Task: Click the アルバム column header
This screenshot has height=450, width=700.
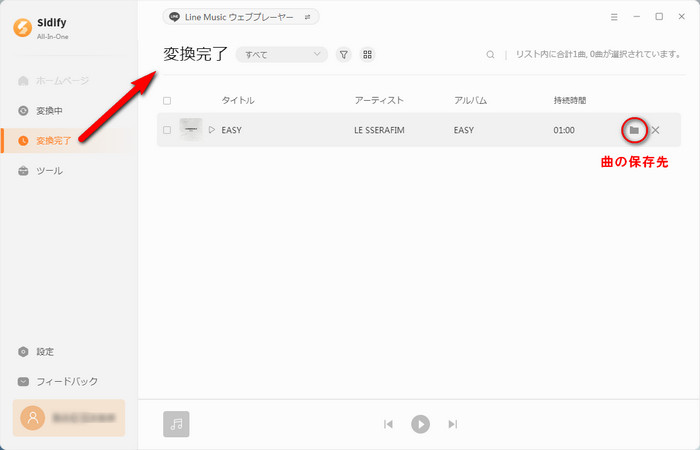Action: click(x=470, y=100)
